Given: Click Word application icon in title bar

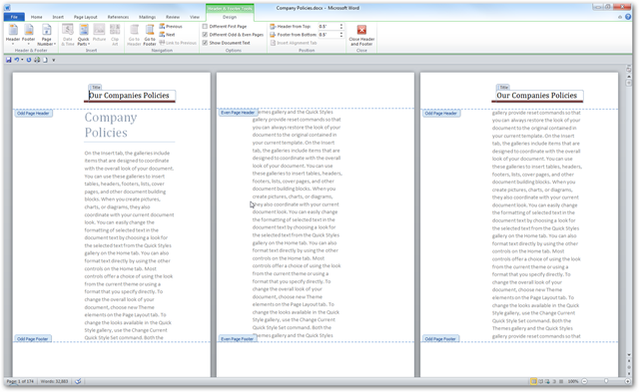Looking at the screenshot, I should pyautogui.click(x=8, y=8).
